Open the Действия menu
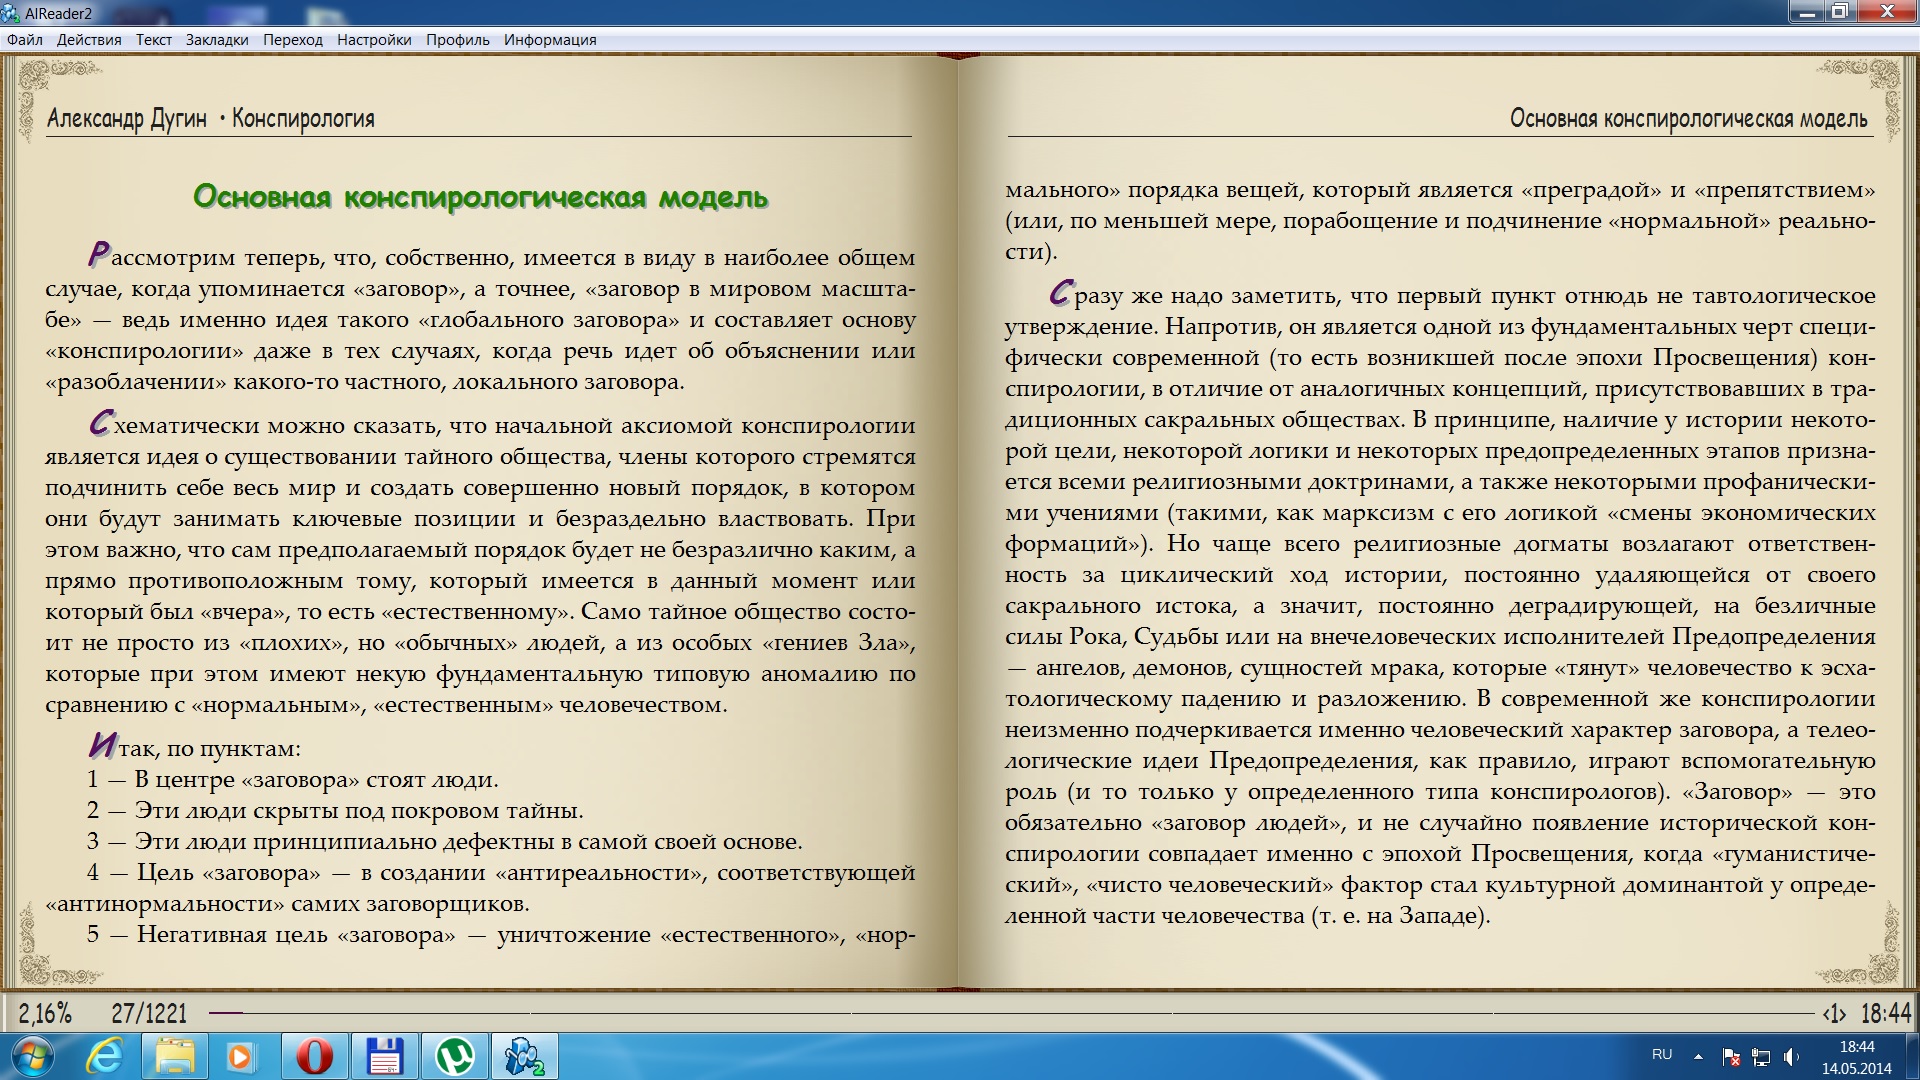 (x=89, y=40)
